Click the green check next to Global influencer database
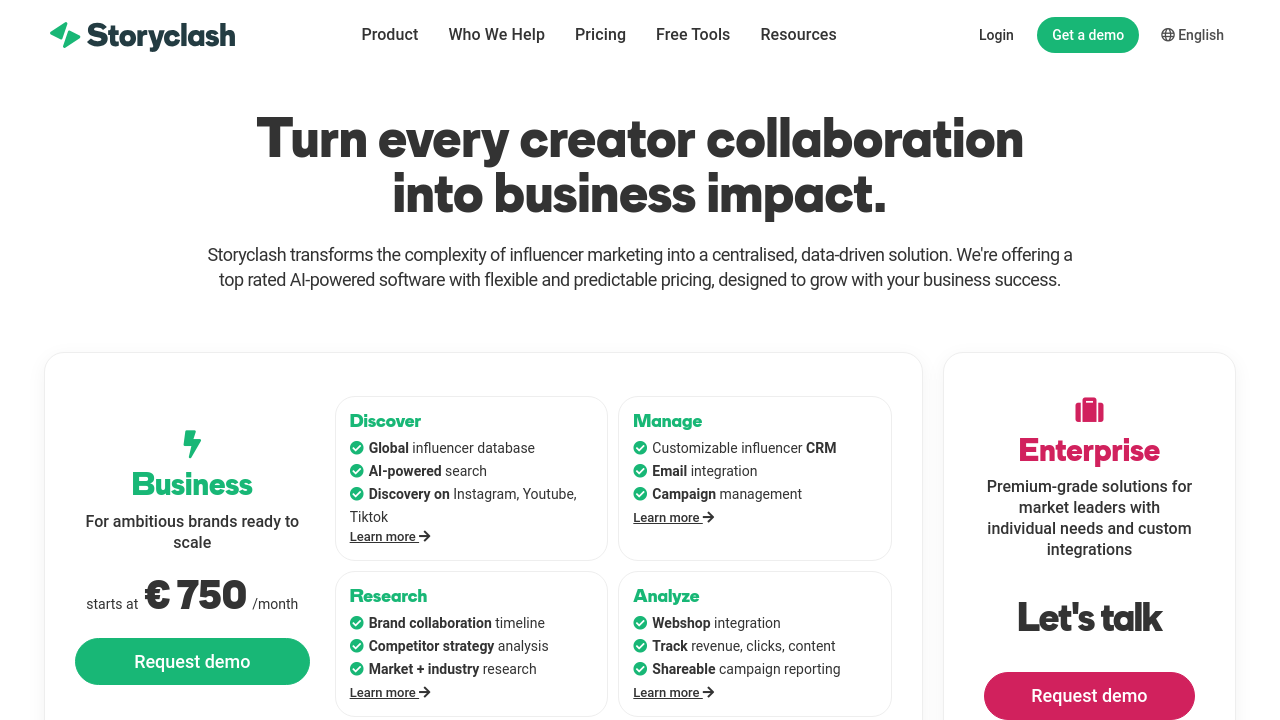This screenshot has width=1280, height=720. (357, 448)
